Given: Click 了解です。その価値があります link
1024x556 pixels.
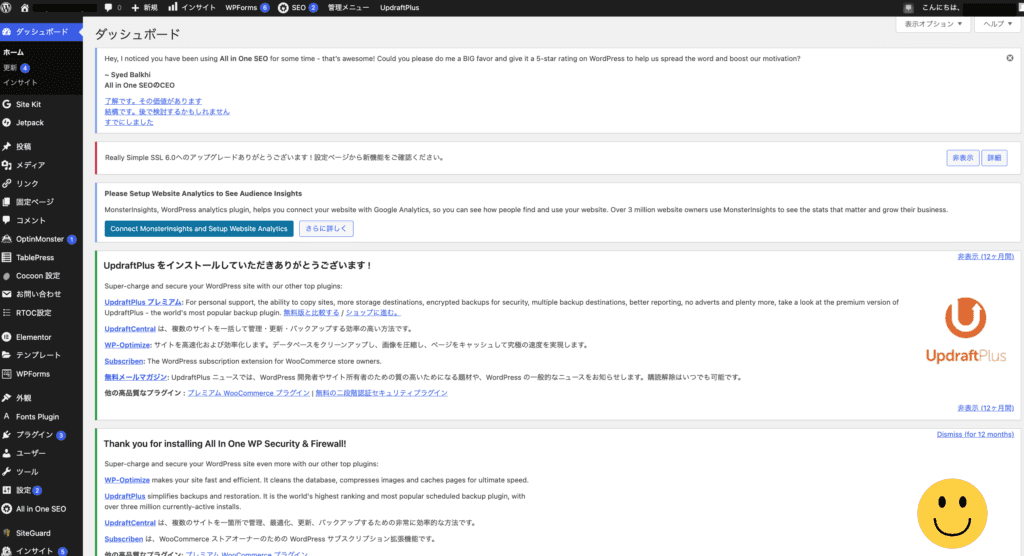Looking at the screenshot, I should click(x=153, y=101).
